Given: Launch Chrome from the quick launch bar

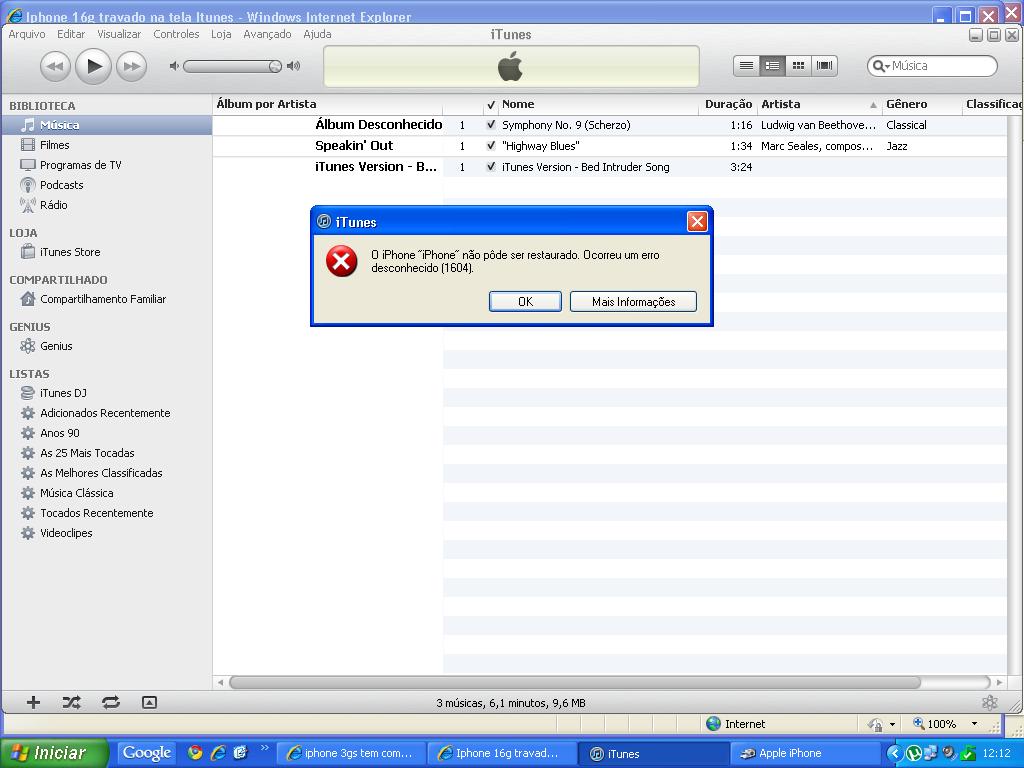Looking at the screenshot, I should point(195,752).
